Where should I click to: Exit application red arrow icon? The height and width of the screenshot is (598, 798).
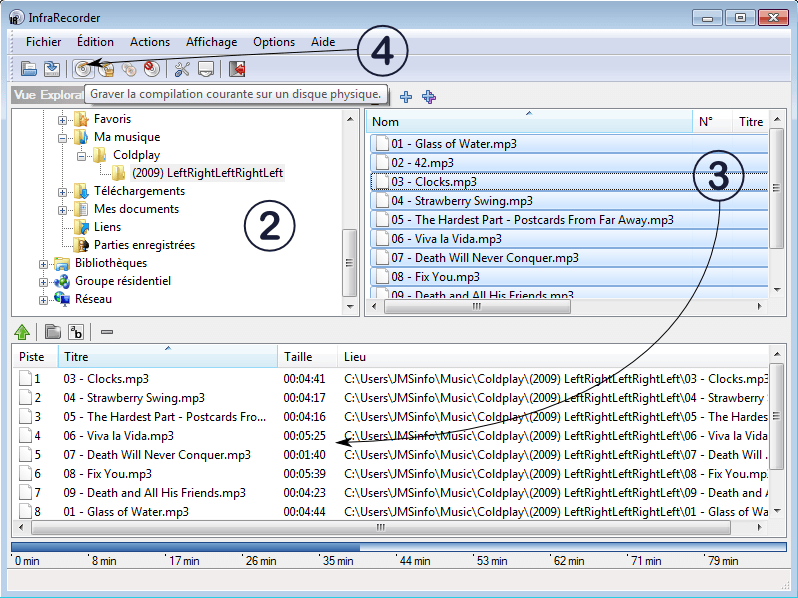point(237,69)
